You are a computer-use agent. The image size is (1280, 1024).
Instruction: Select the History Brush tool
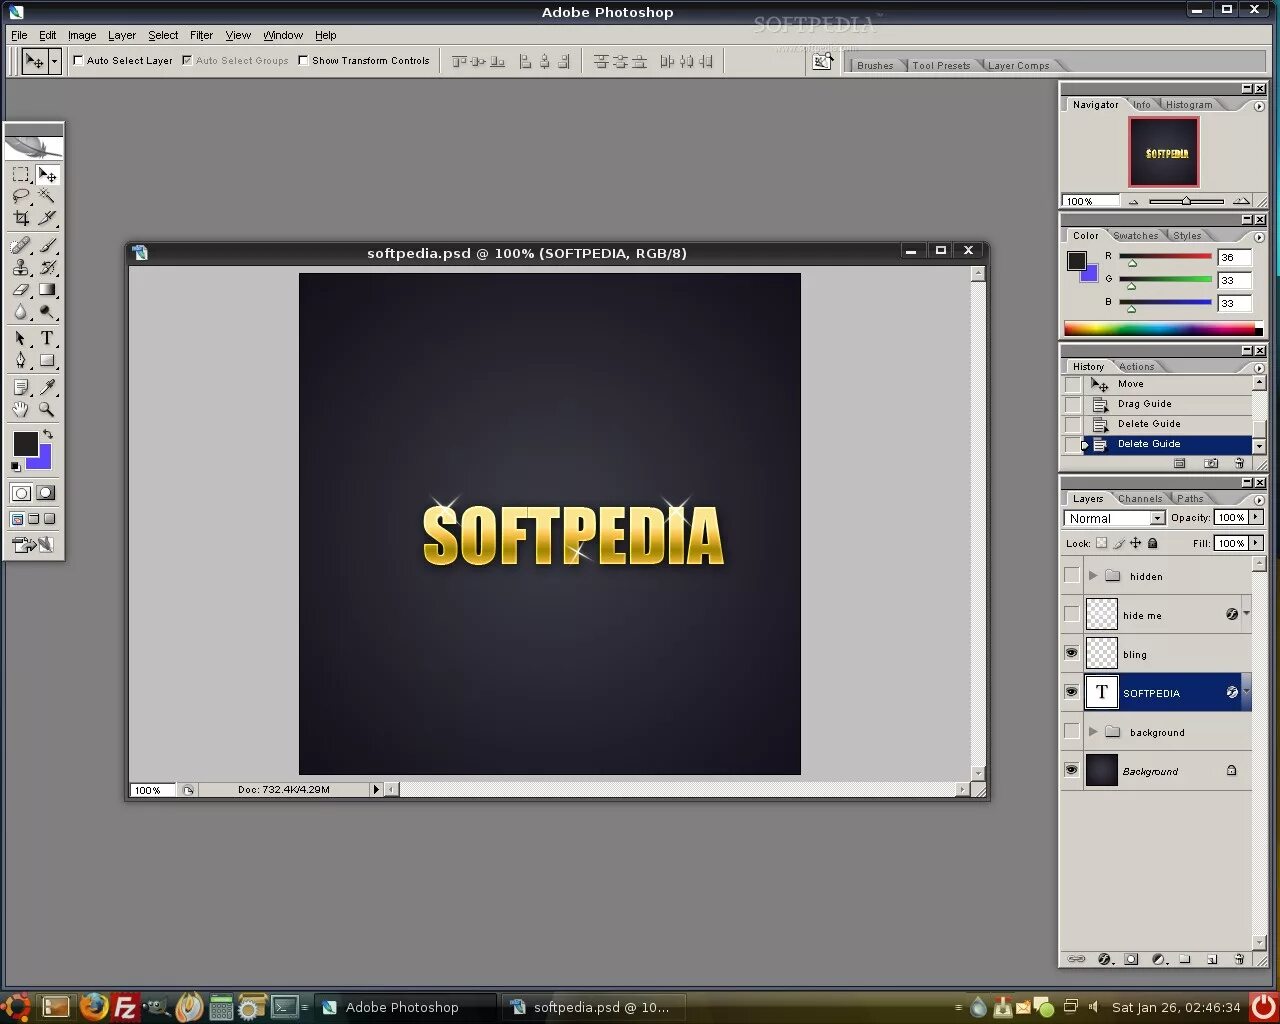pyautogui.click(x=47, y=268)
